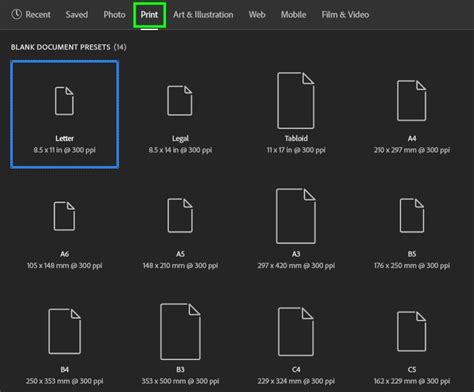Click the Blank Document Presets (14) heading
Image resolution: width=474 pixels, height=392 pixels.
coord(68,47)
